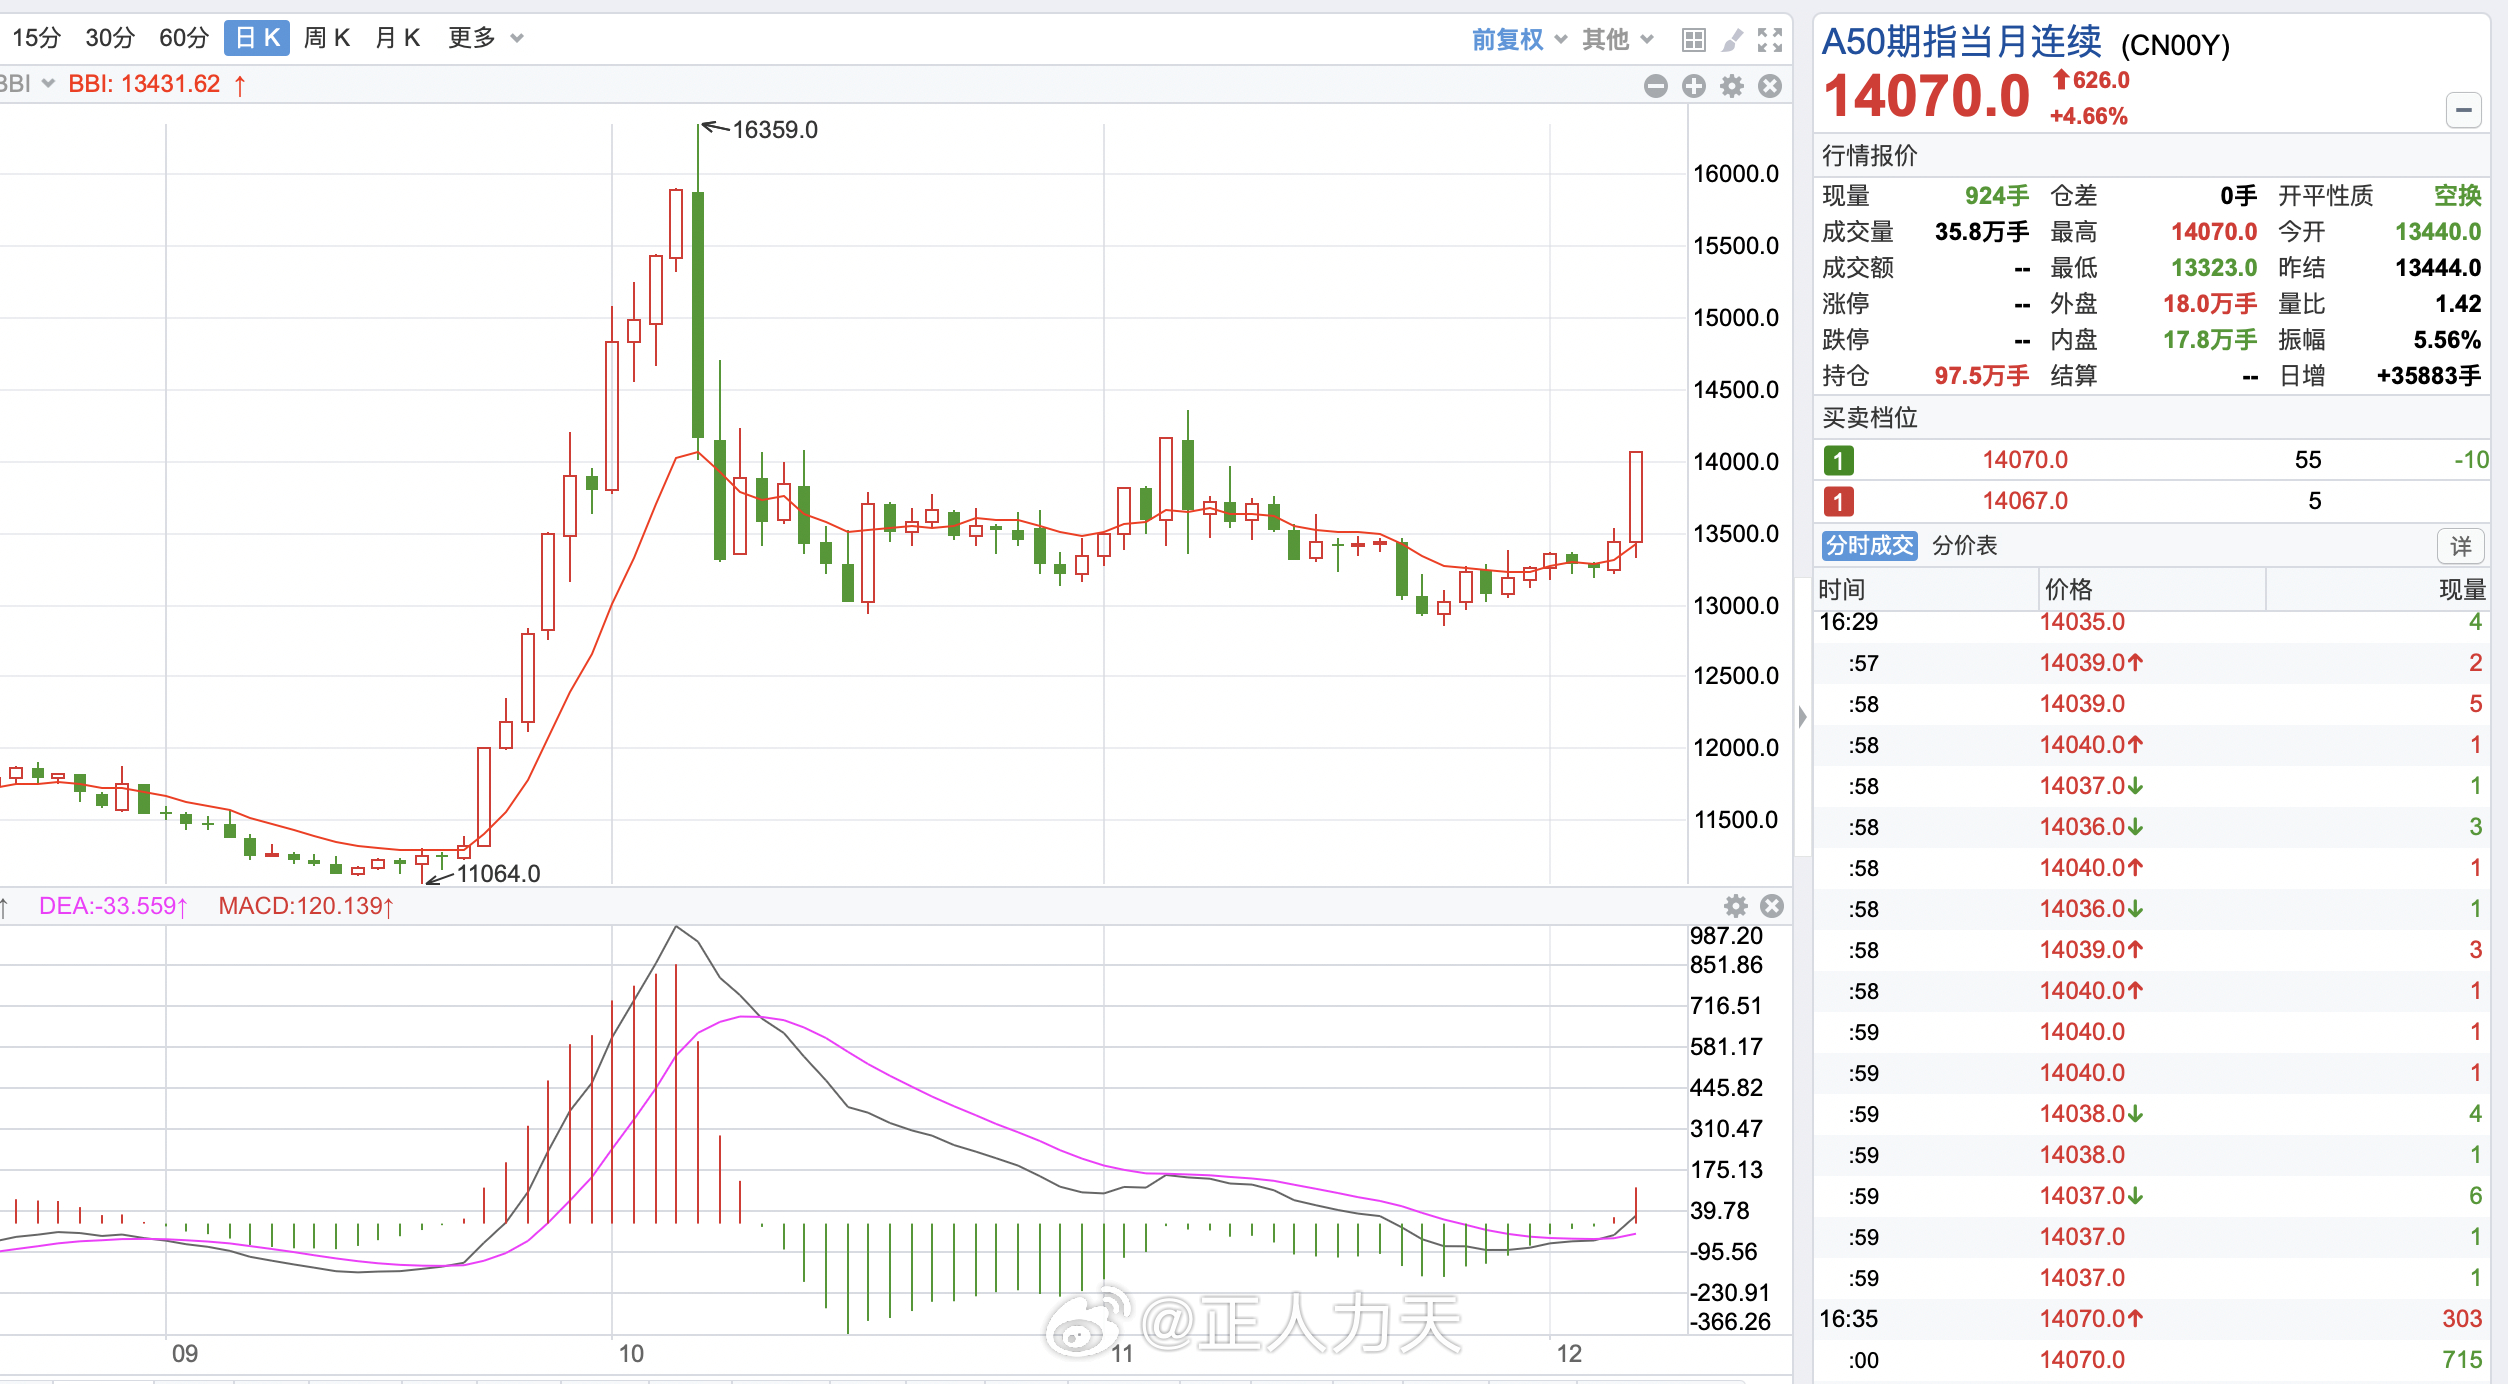
Task: Click the high label 16359.0 on chart
Action: click(x=775, y=130)
